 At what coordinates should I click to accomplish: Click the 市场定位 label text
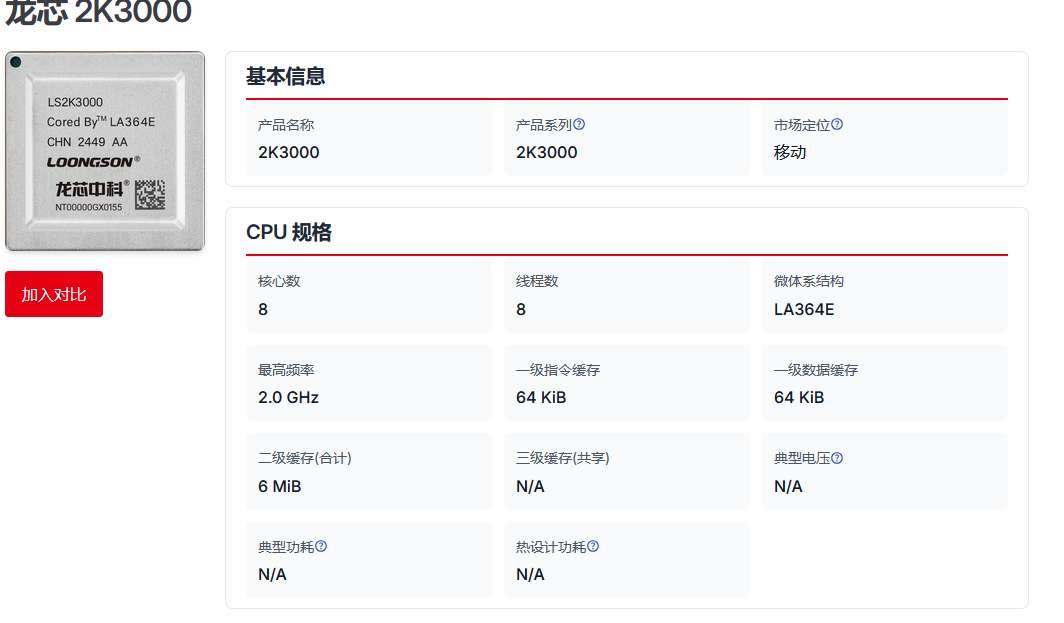[801, 125]
